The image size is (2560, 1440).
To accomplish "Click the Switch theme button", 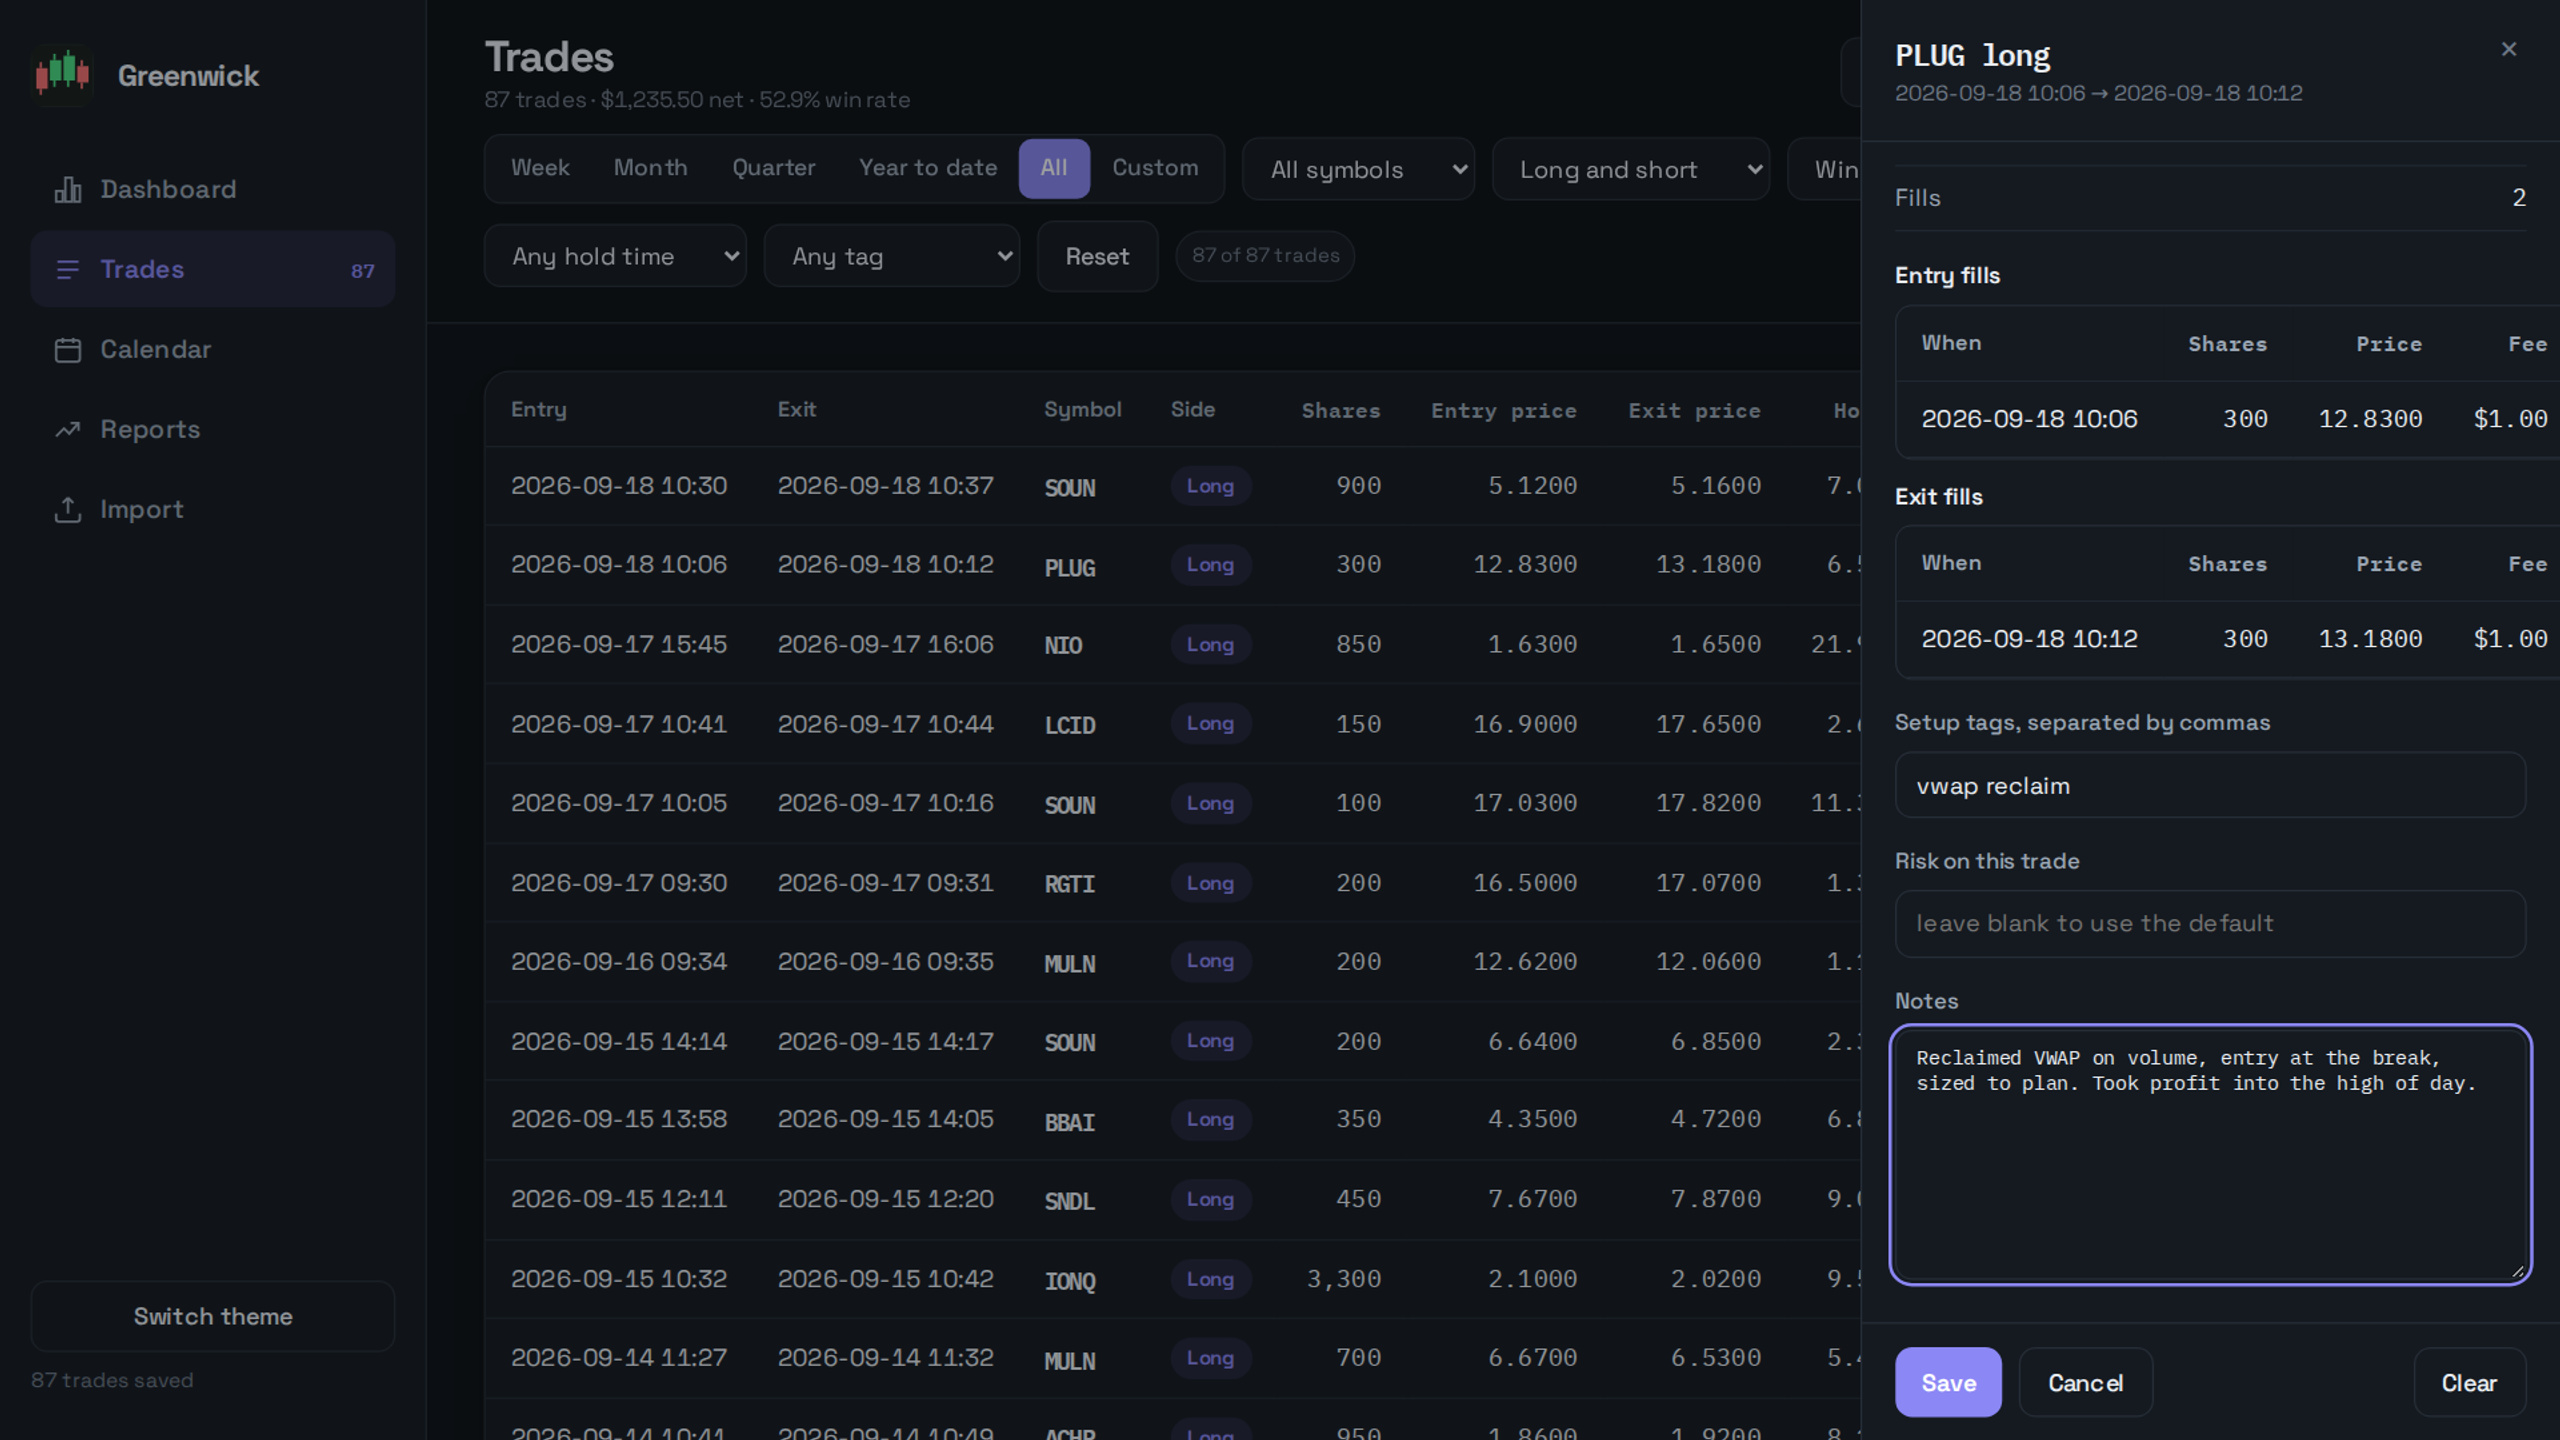I will [213, 1316].
